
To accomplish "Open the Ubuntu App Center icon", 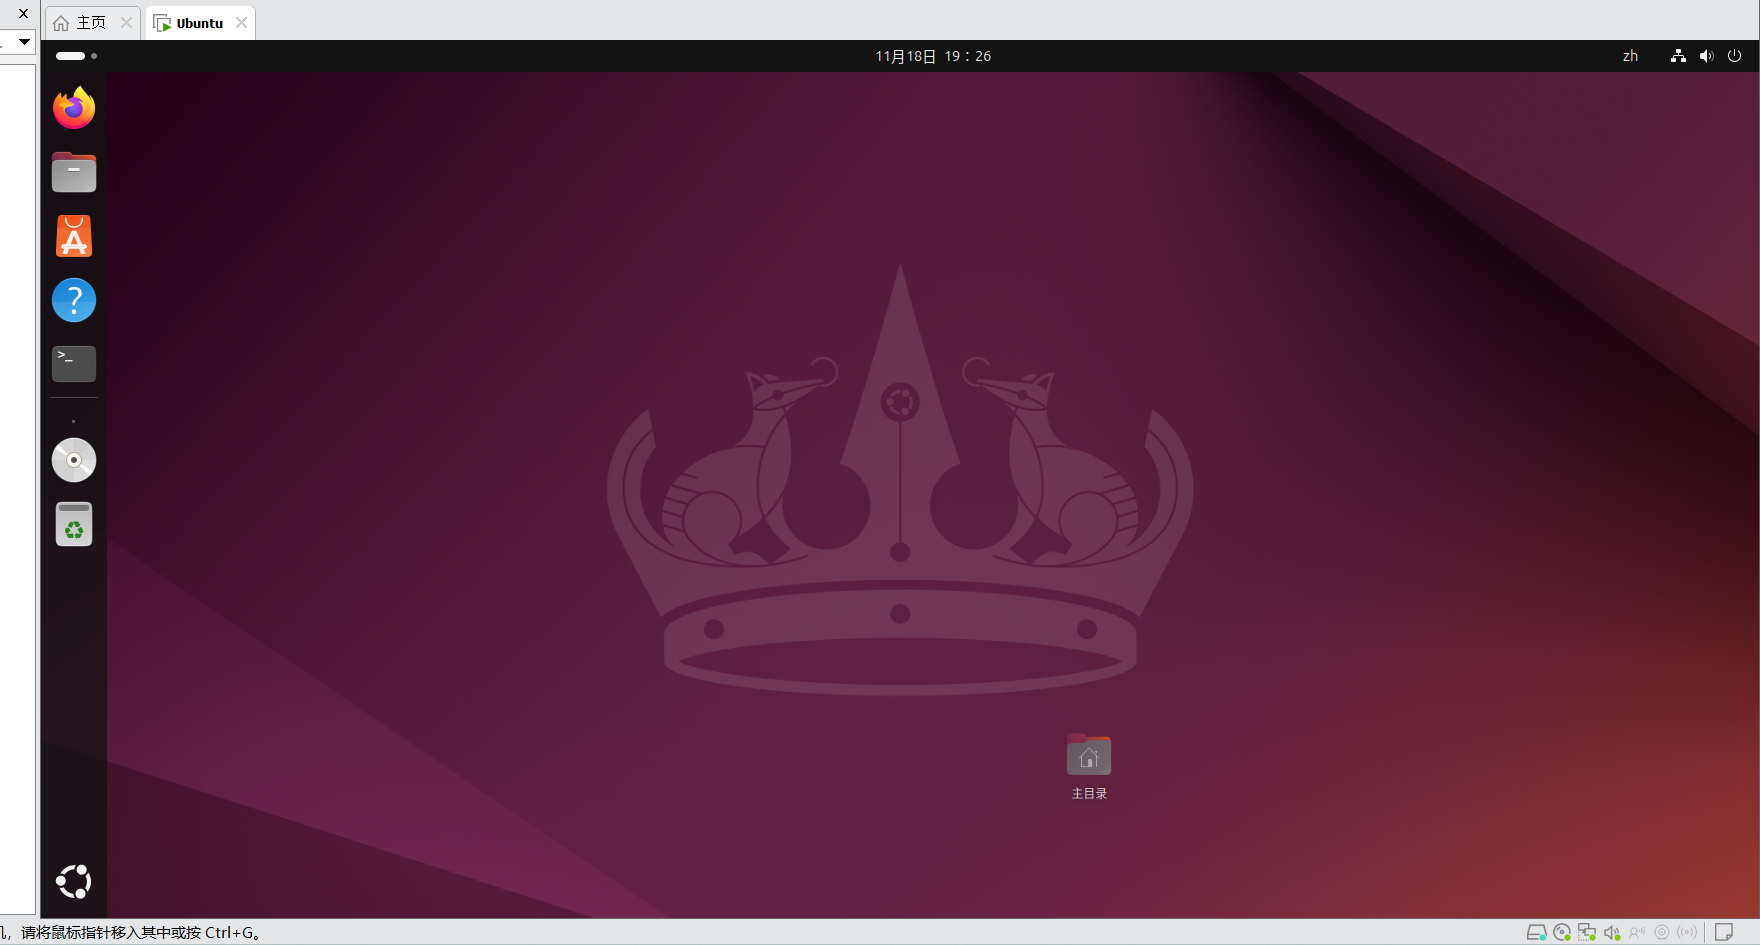I will pos(74,236).
